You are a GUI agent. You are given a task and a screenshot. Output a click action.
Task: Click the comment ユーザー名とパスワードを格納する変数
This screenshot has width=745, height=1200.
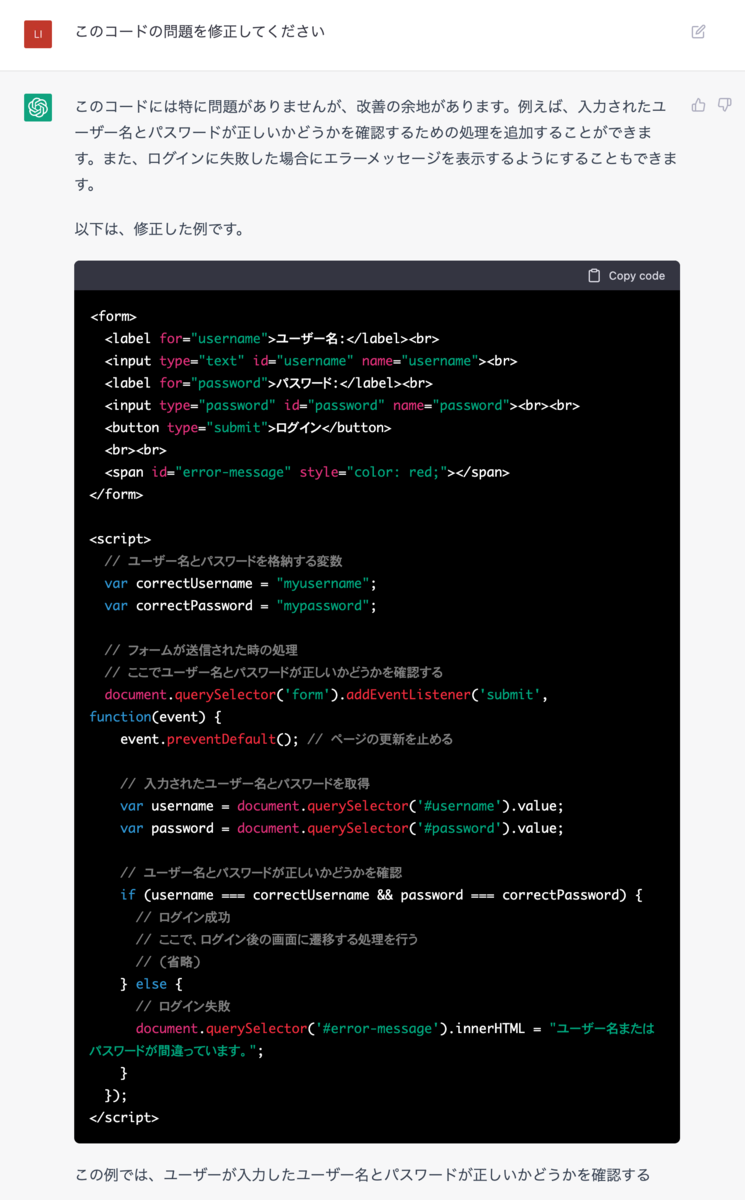coord(223,561)
